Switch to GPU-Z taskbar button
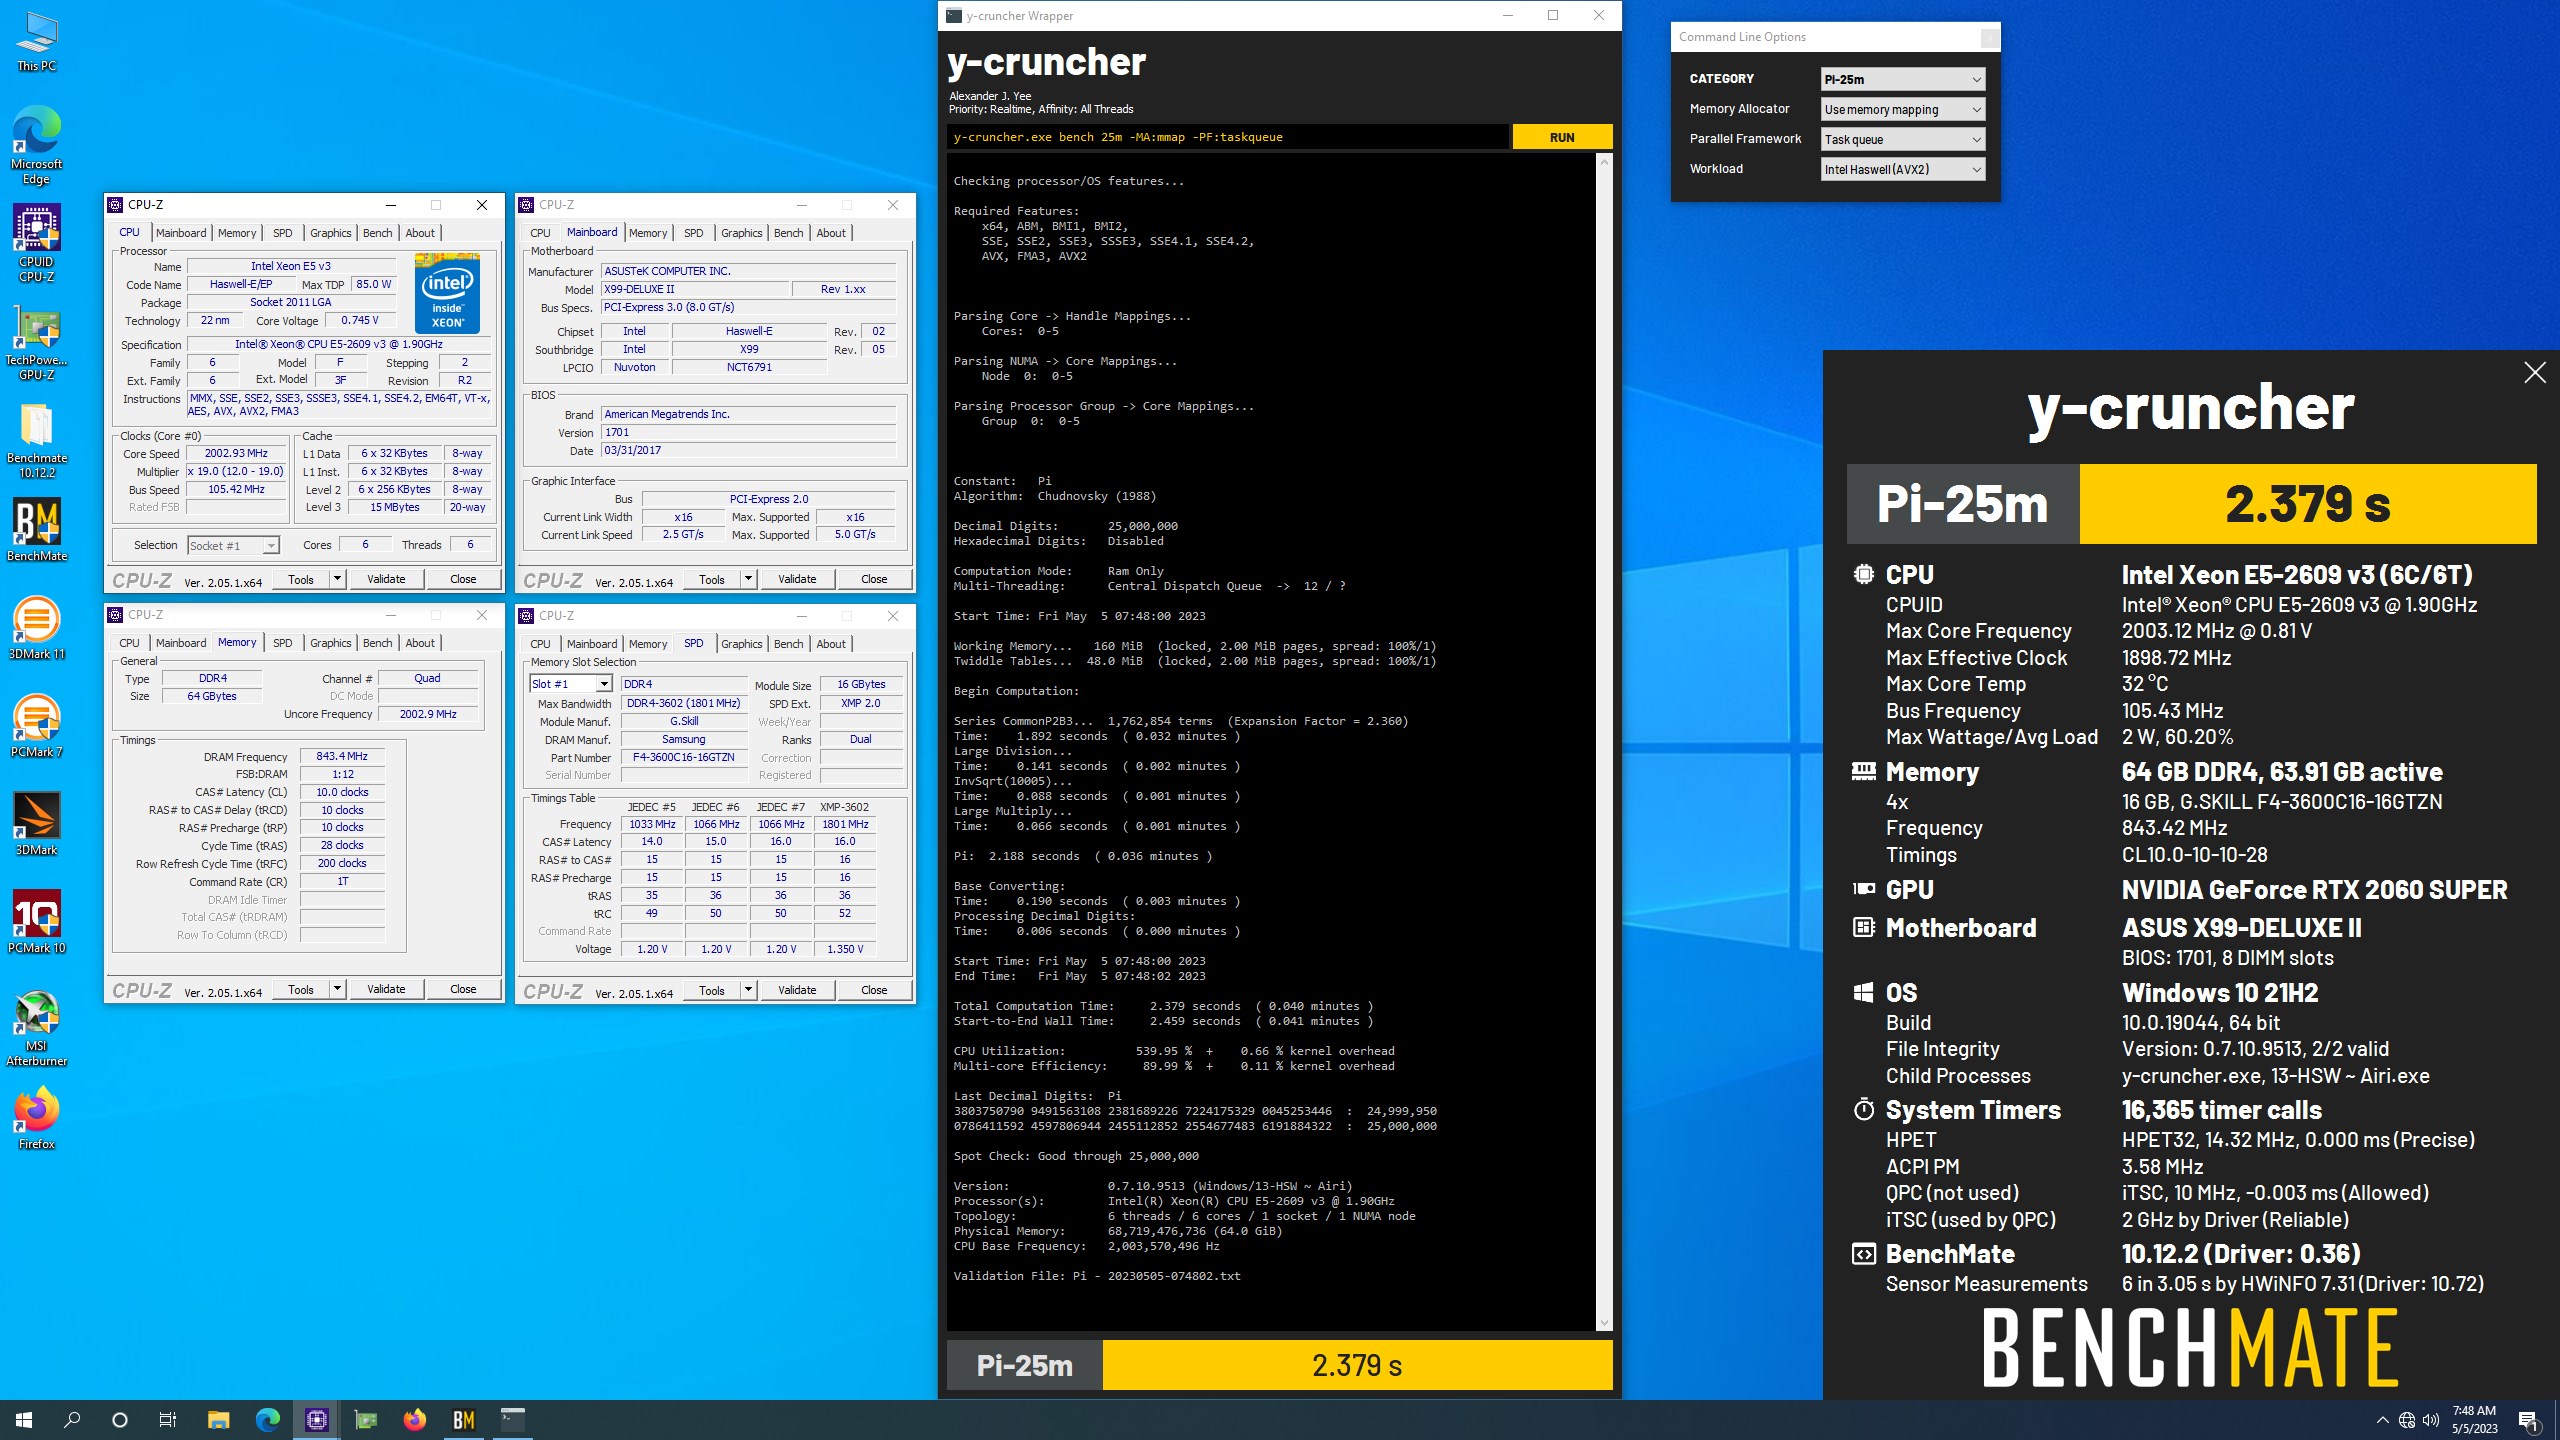The image size is (2560, 1440). 366,1420
